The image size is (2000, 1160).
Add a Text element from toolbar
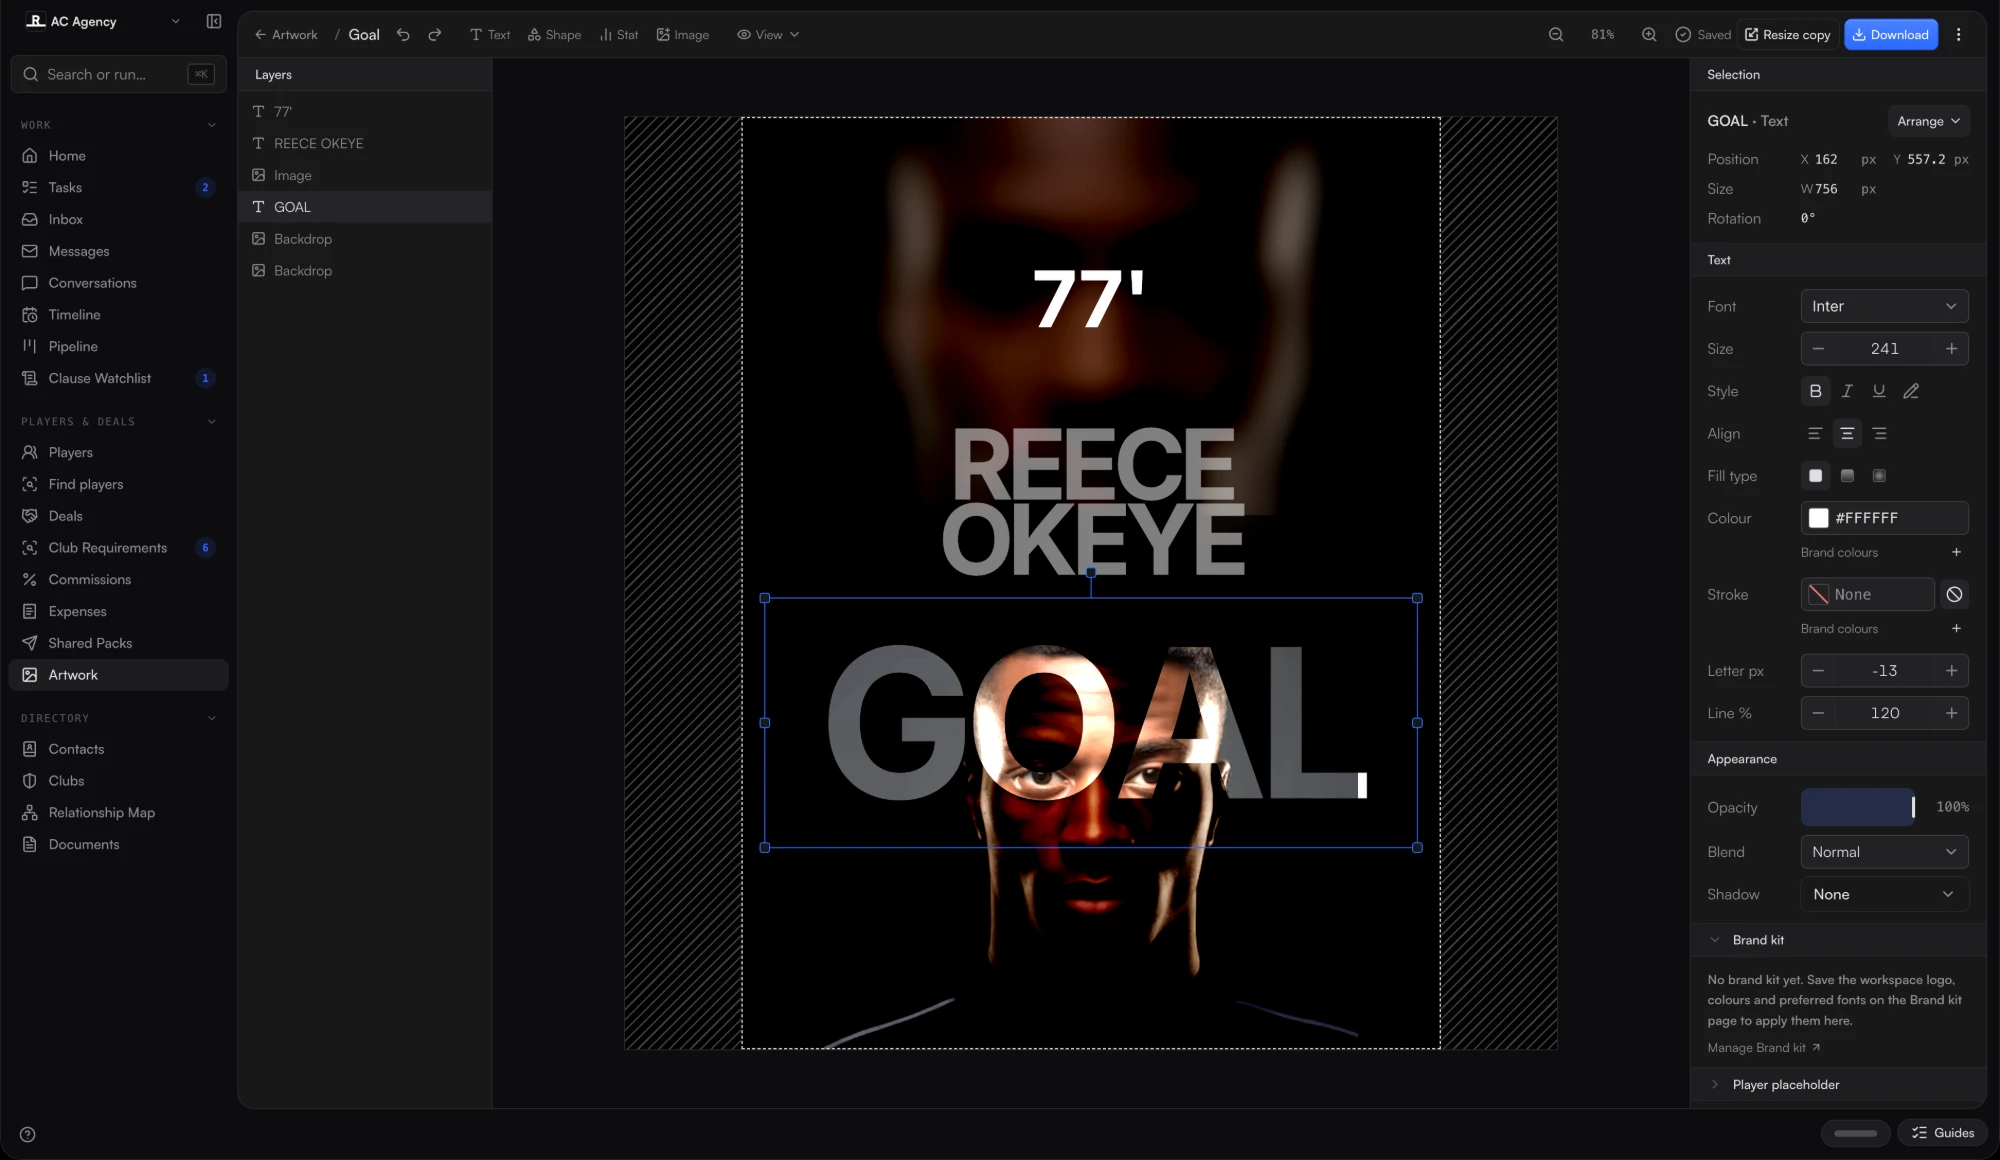(x=490, y=34)
